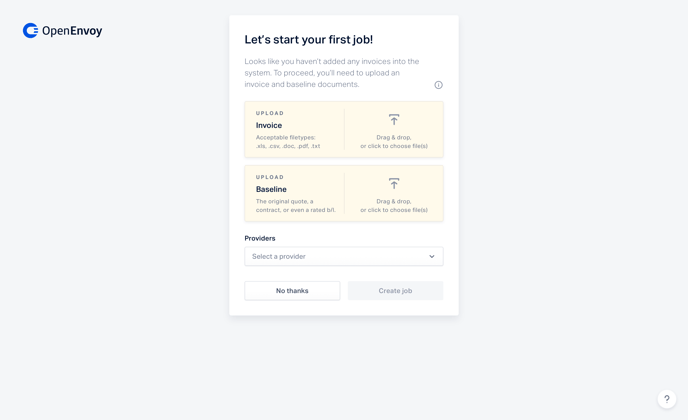This screenshot has width=688, height=420.
Task: Open the info icon beside the description
Action: pyautogui.click(x=438, y=85)
